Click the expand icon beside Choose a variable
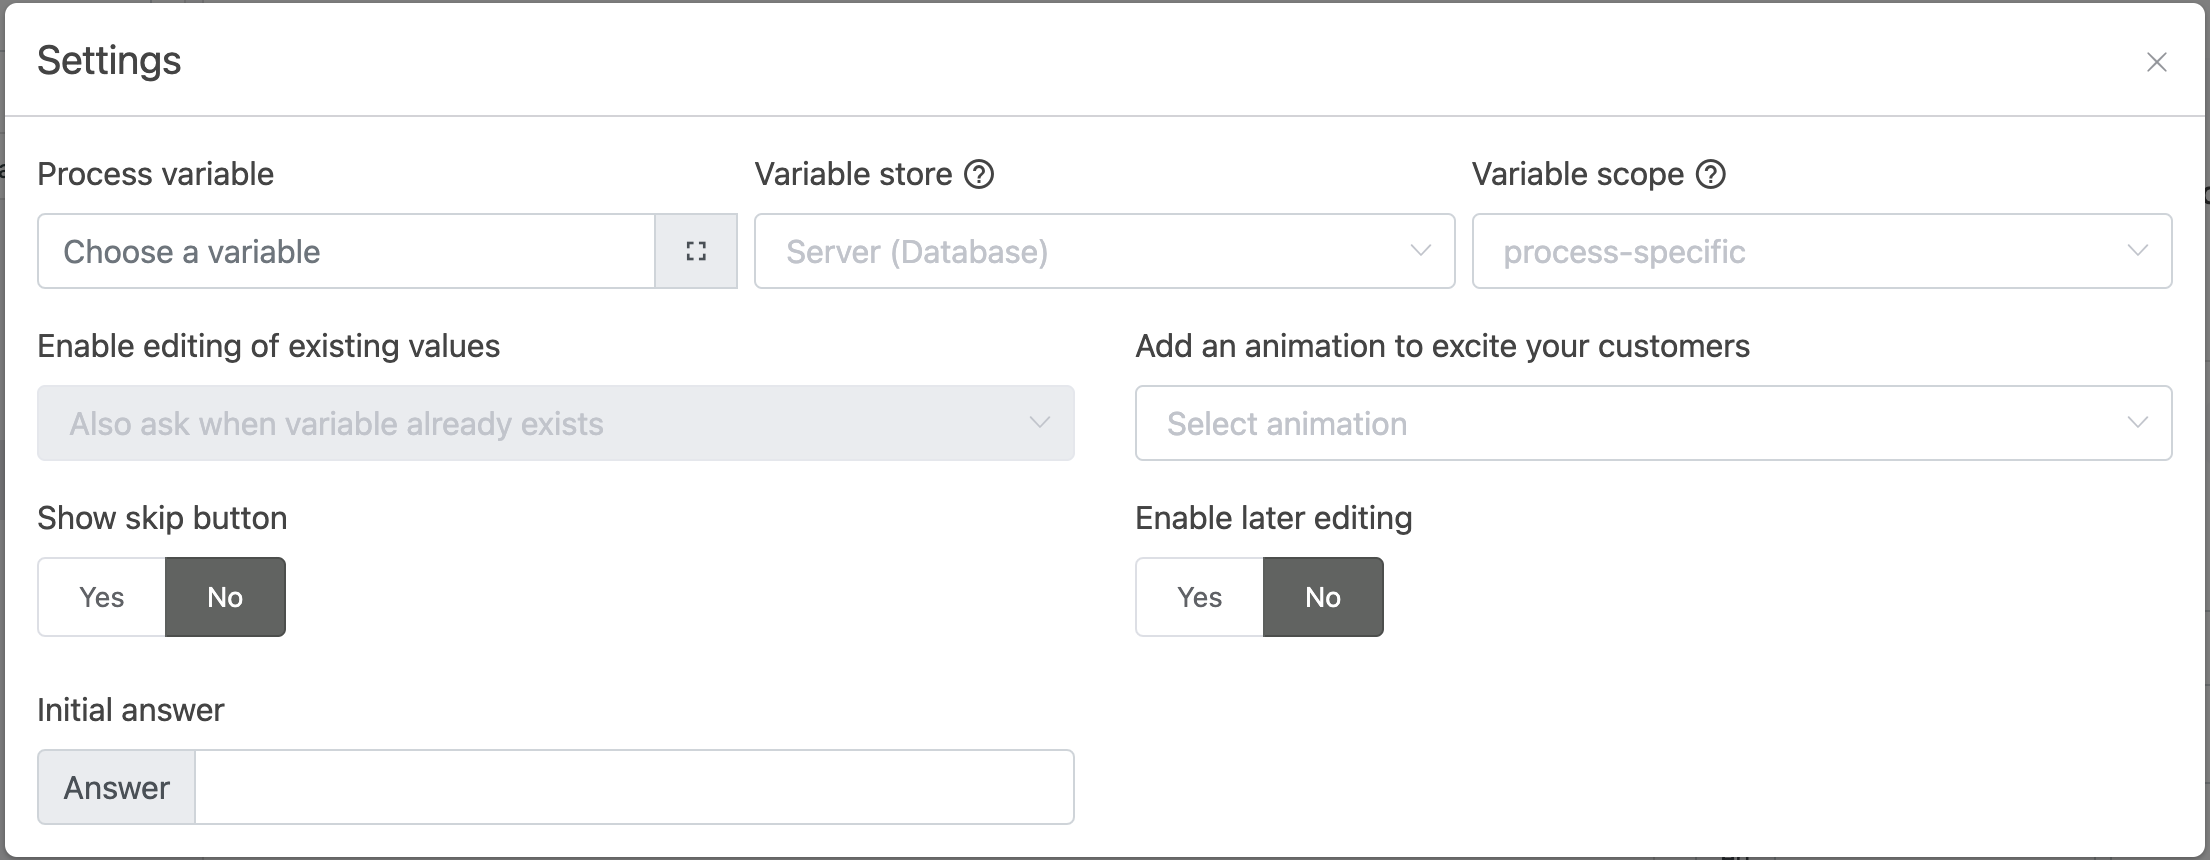 pos(696,251)
